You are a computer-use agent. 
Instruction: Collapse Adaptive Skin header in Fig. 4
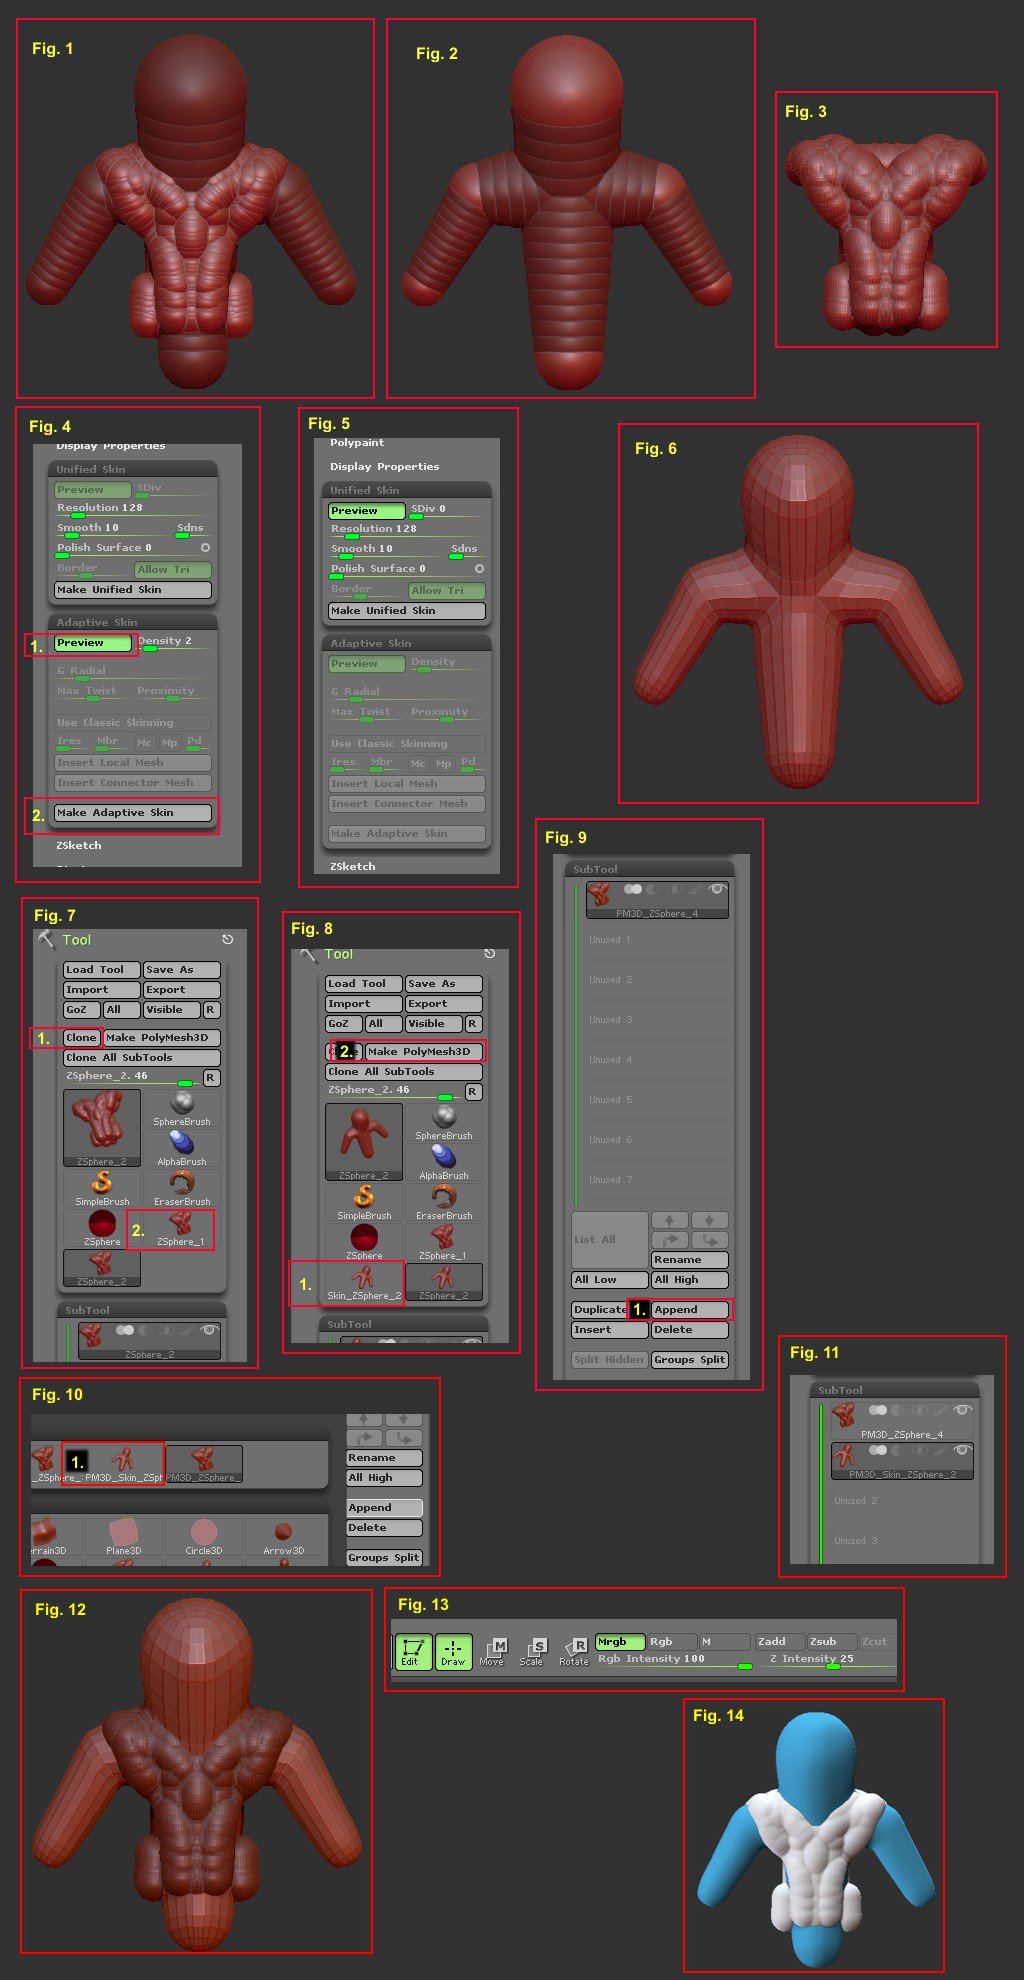133,622
